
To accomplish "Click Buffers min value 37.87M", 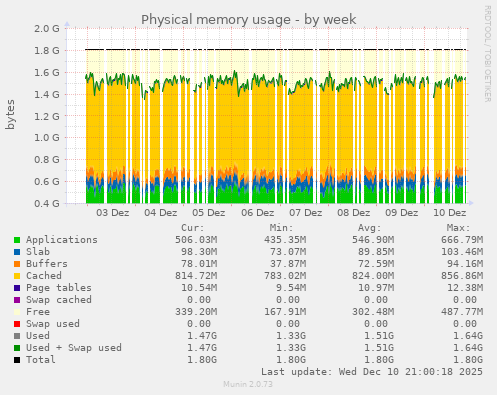I will click(288, 264).
